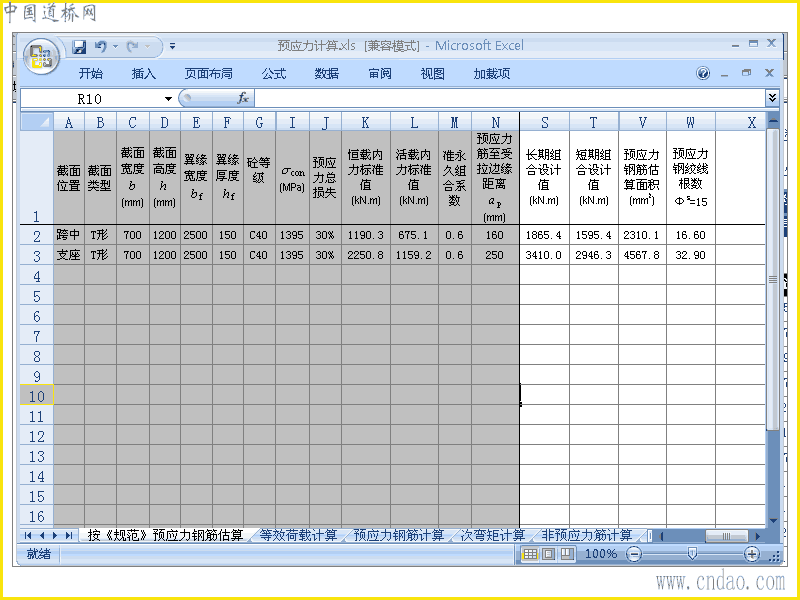Go to the next sheet with tab arrow
800x600 pixels.
[55, 535]
